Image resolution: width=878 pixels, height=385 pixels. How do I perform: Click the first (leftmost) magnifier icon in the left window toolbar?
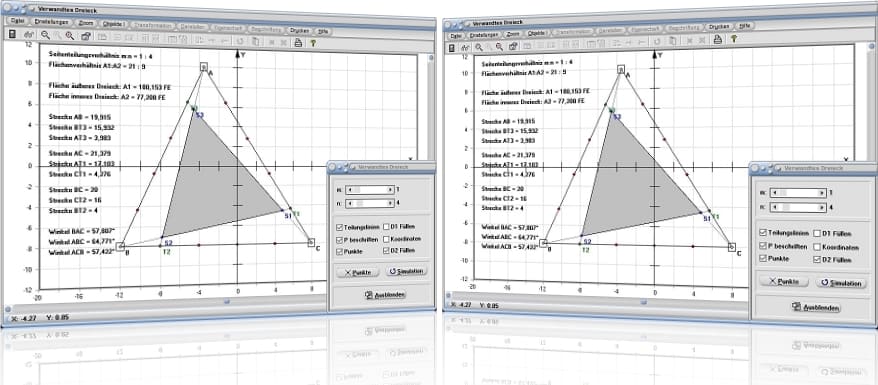click(45, 35)
